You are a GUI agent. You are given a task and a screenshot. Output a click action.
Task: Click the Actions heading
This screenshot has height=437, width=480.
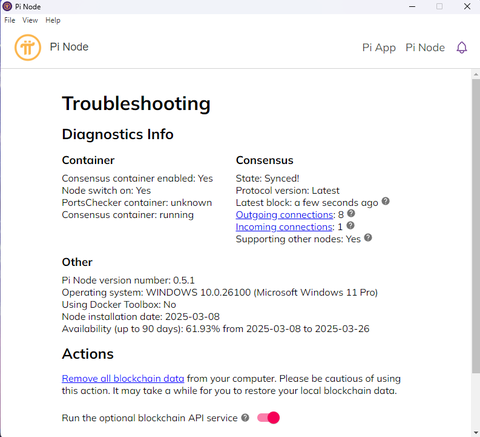pyautogui.click(x=88, y=354)
